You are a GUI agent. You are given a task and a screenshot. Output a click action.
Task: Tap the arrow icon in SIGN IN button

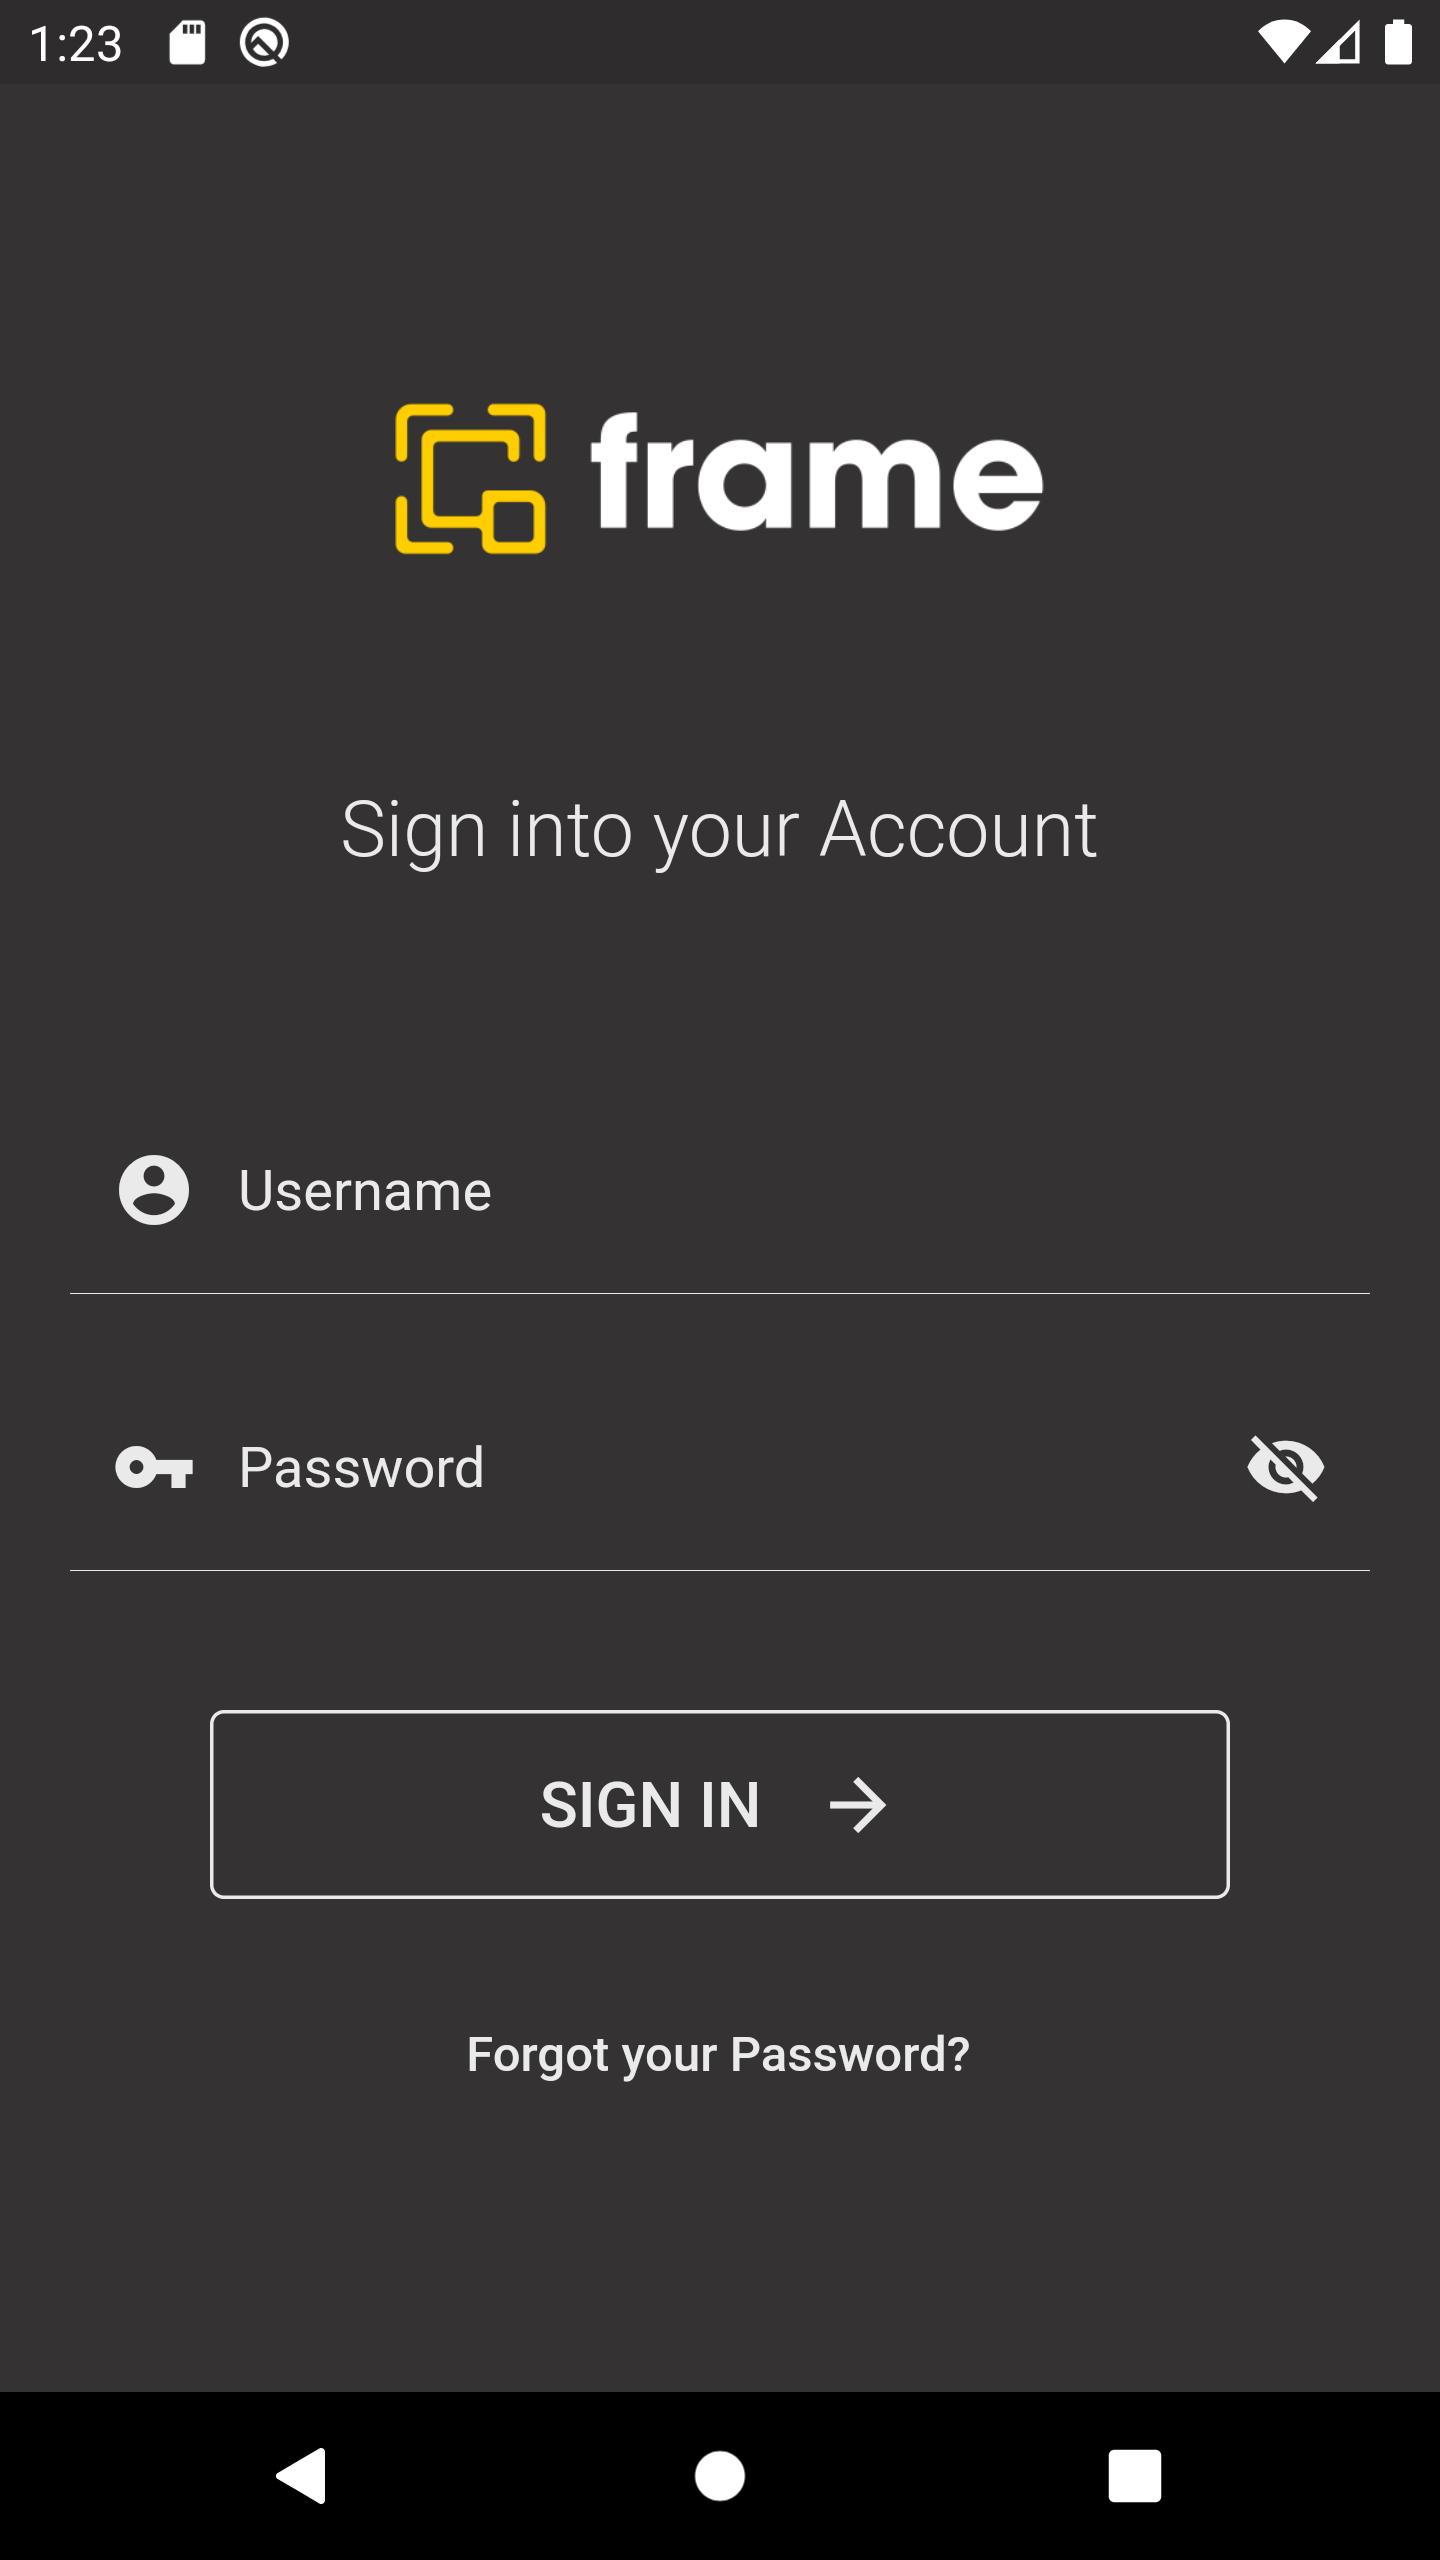tap(858, 1805)
